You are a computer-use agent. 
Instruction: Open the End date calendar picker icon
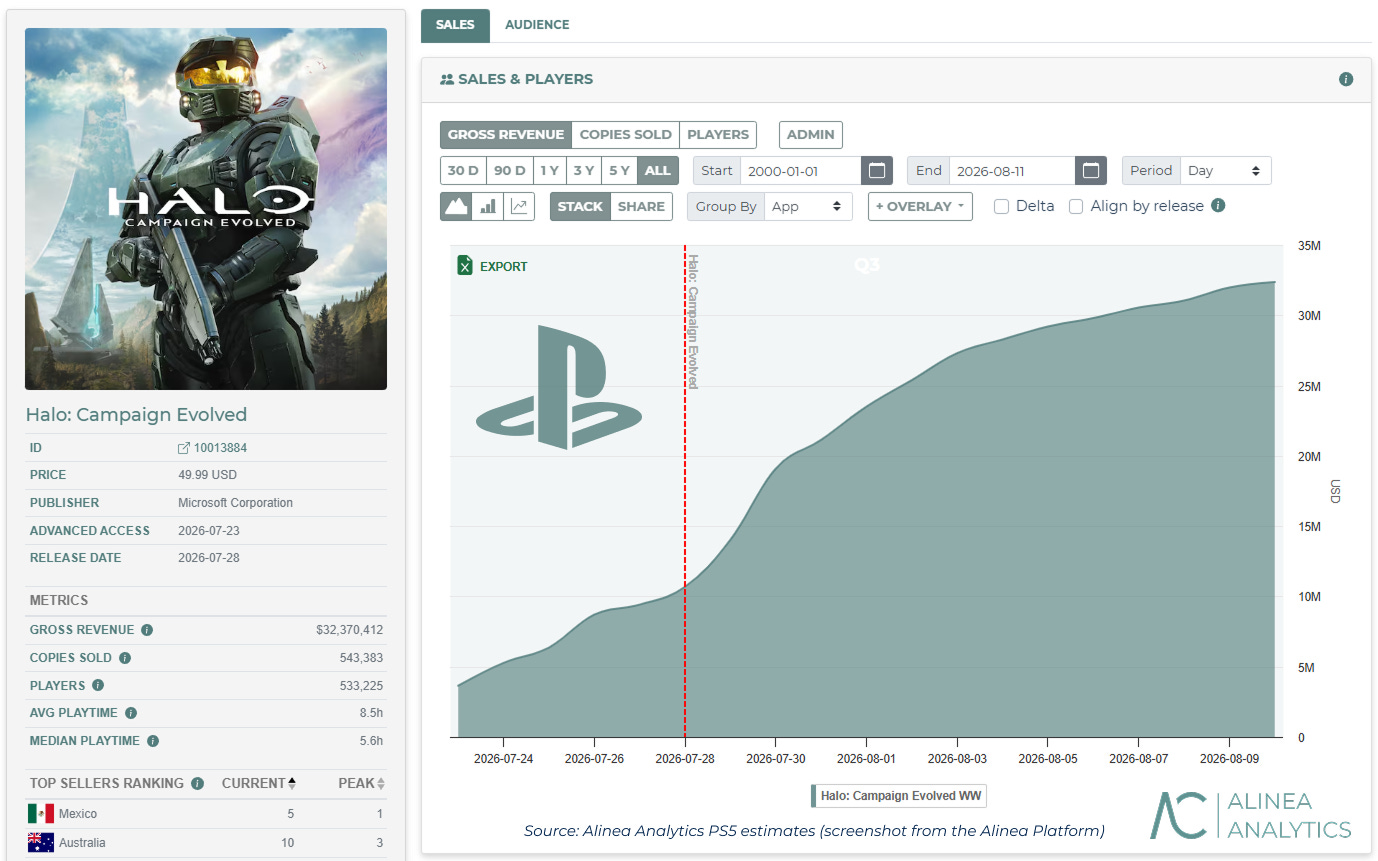[1091, 171]
